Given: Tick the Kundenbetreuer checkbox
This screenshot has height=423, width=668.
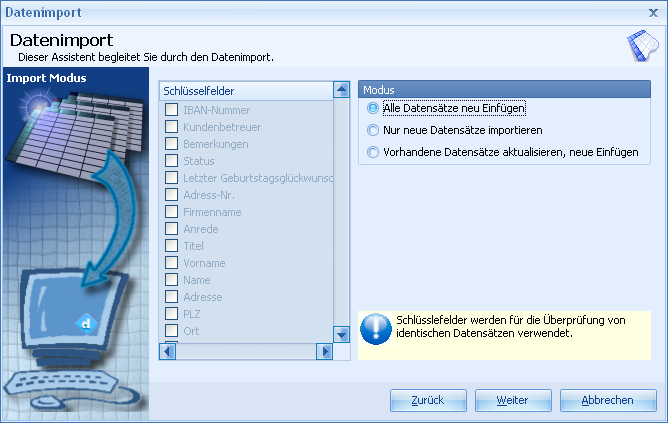Looking at the screenshot, I should 171,127.
